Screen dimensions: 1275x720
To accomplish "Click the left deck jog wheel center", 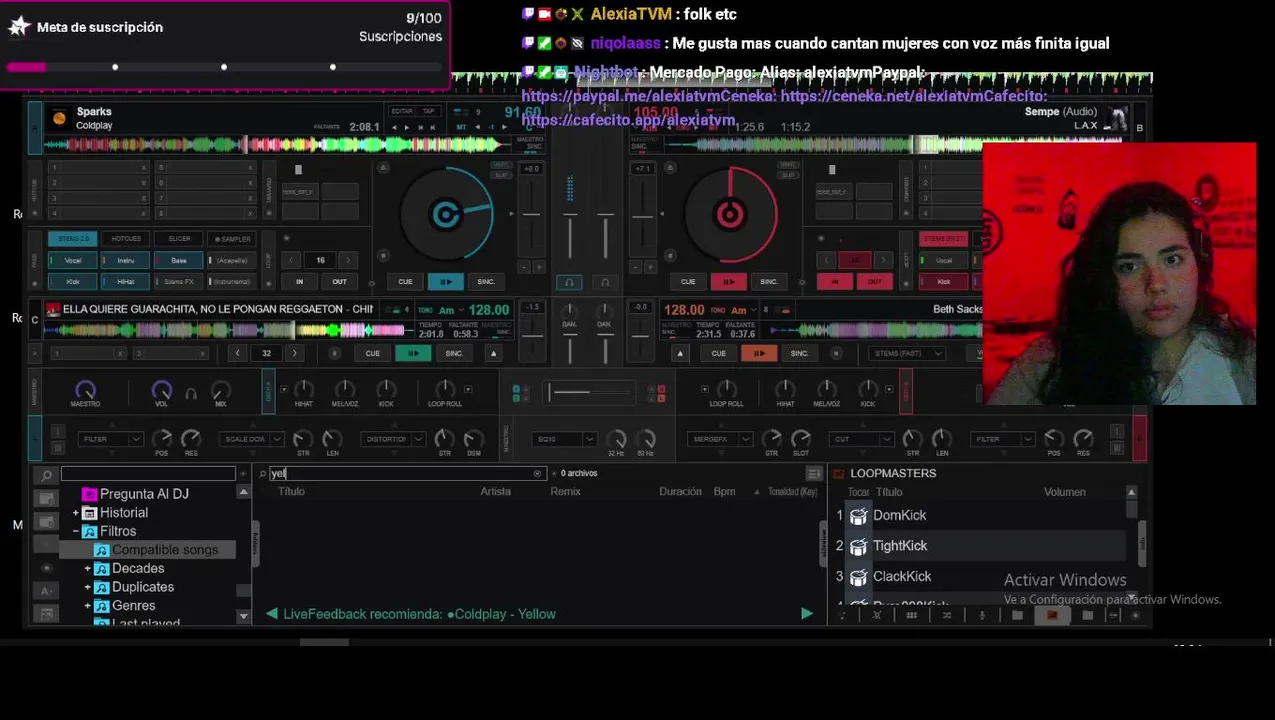I will [x=445, y=214].
